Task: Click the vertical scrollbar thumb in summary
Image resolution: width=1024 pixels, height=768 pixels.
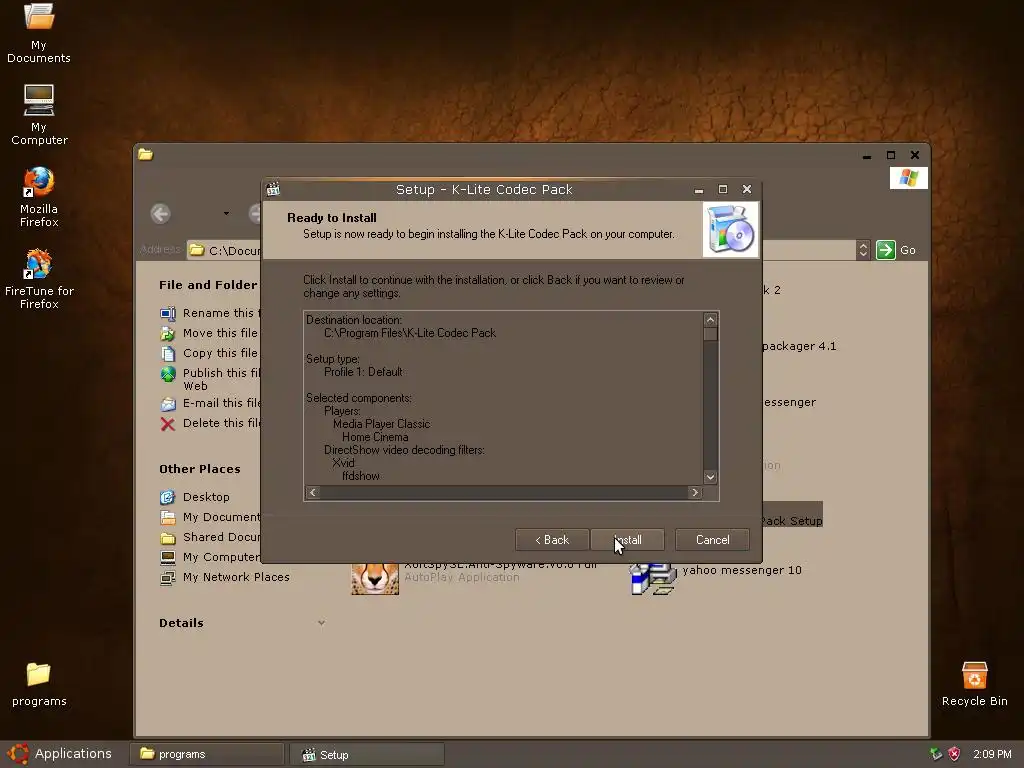Action: 711,334
